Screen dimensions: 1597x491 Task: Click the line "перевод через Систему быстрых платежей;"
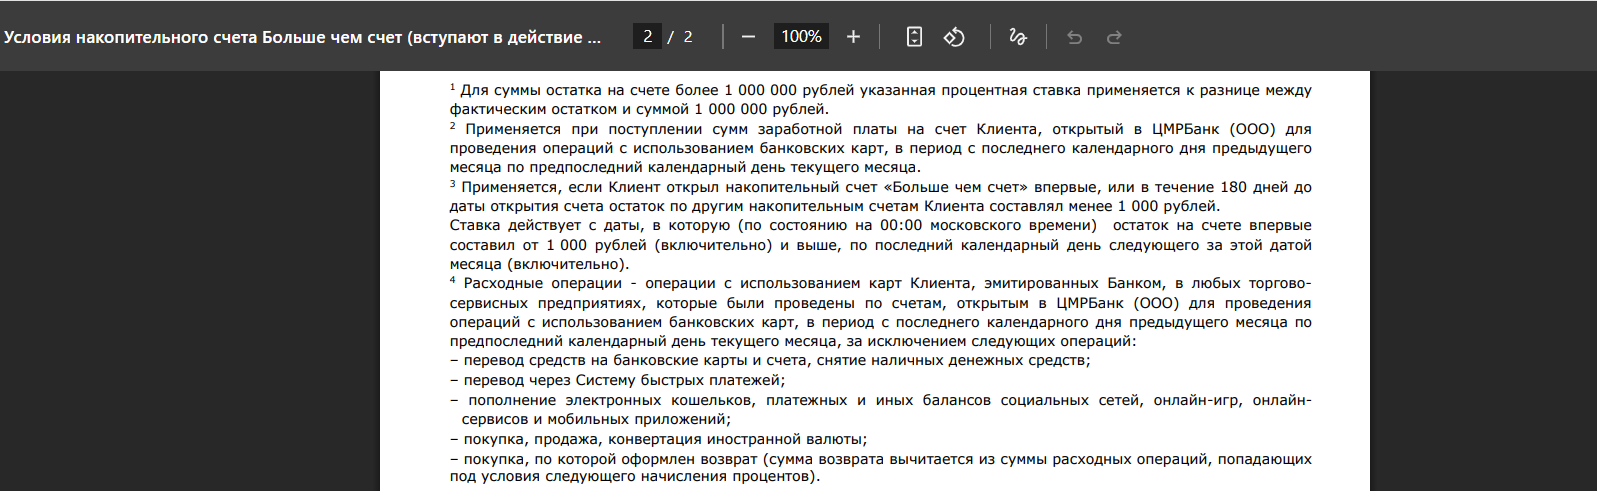tap(617, 380)
